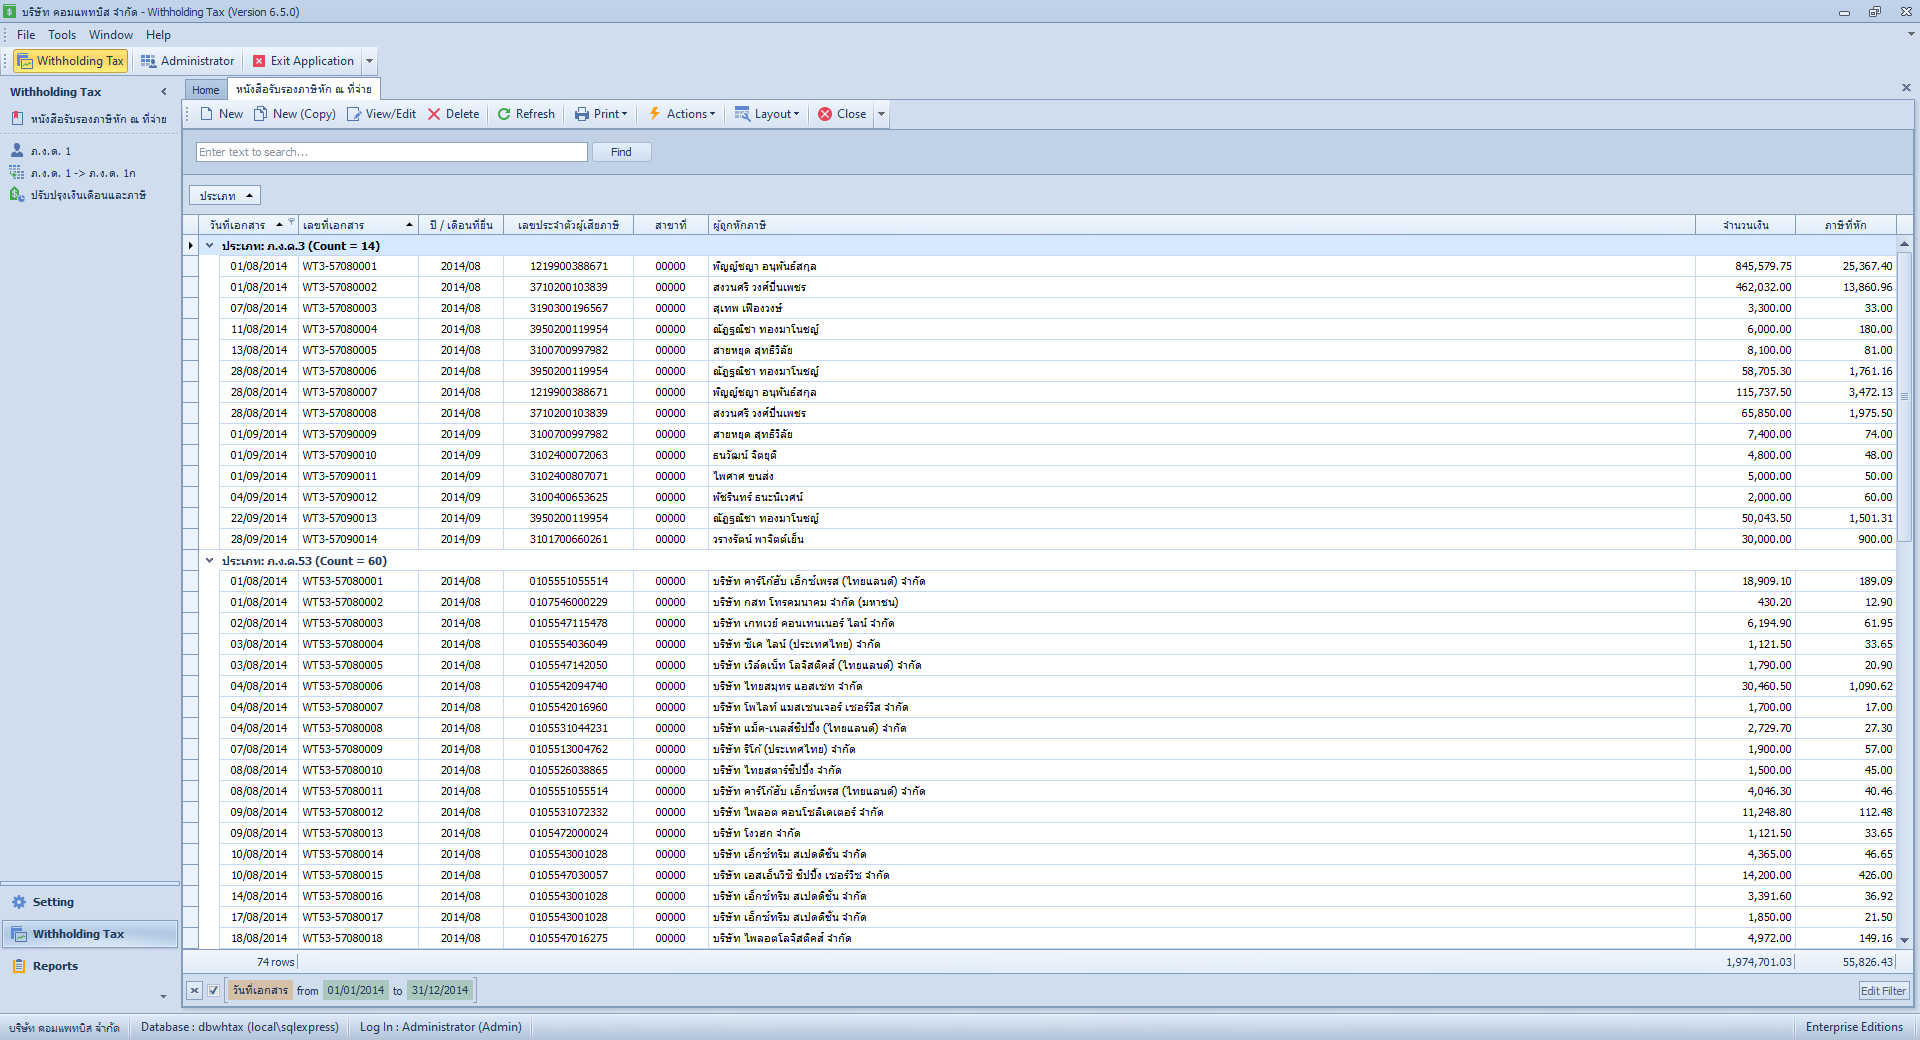Click the application icon in the title bar
The width and height of the screenshot is (1920, 1040).
[10, 12]
